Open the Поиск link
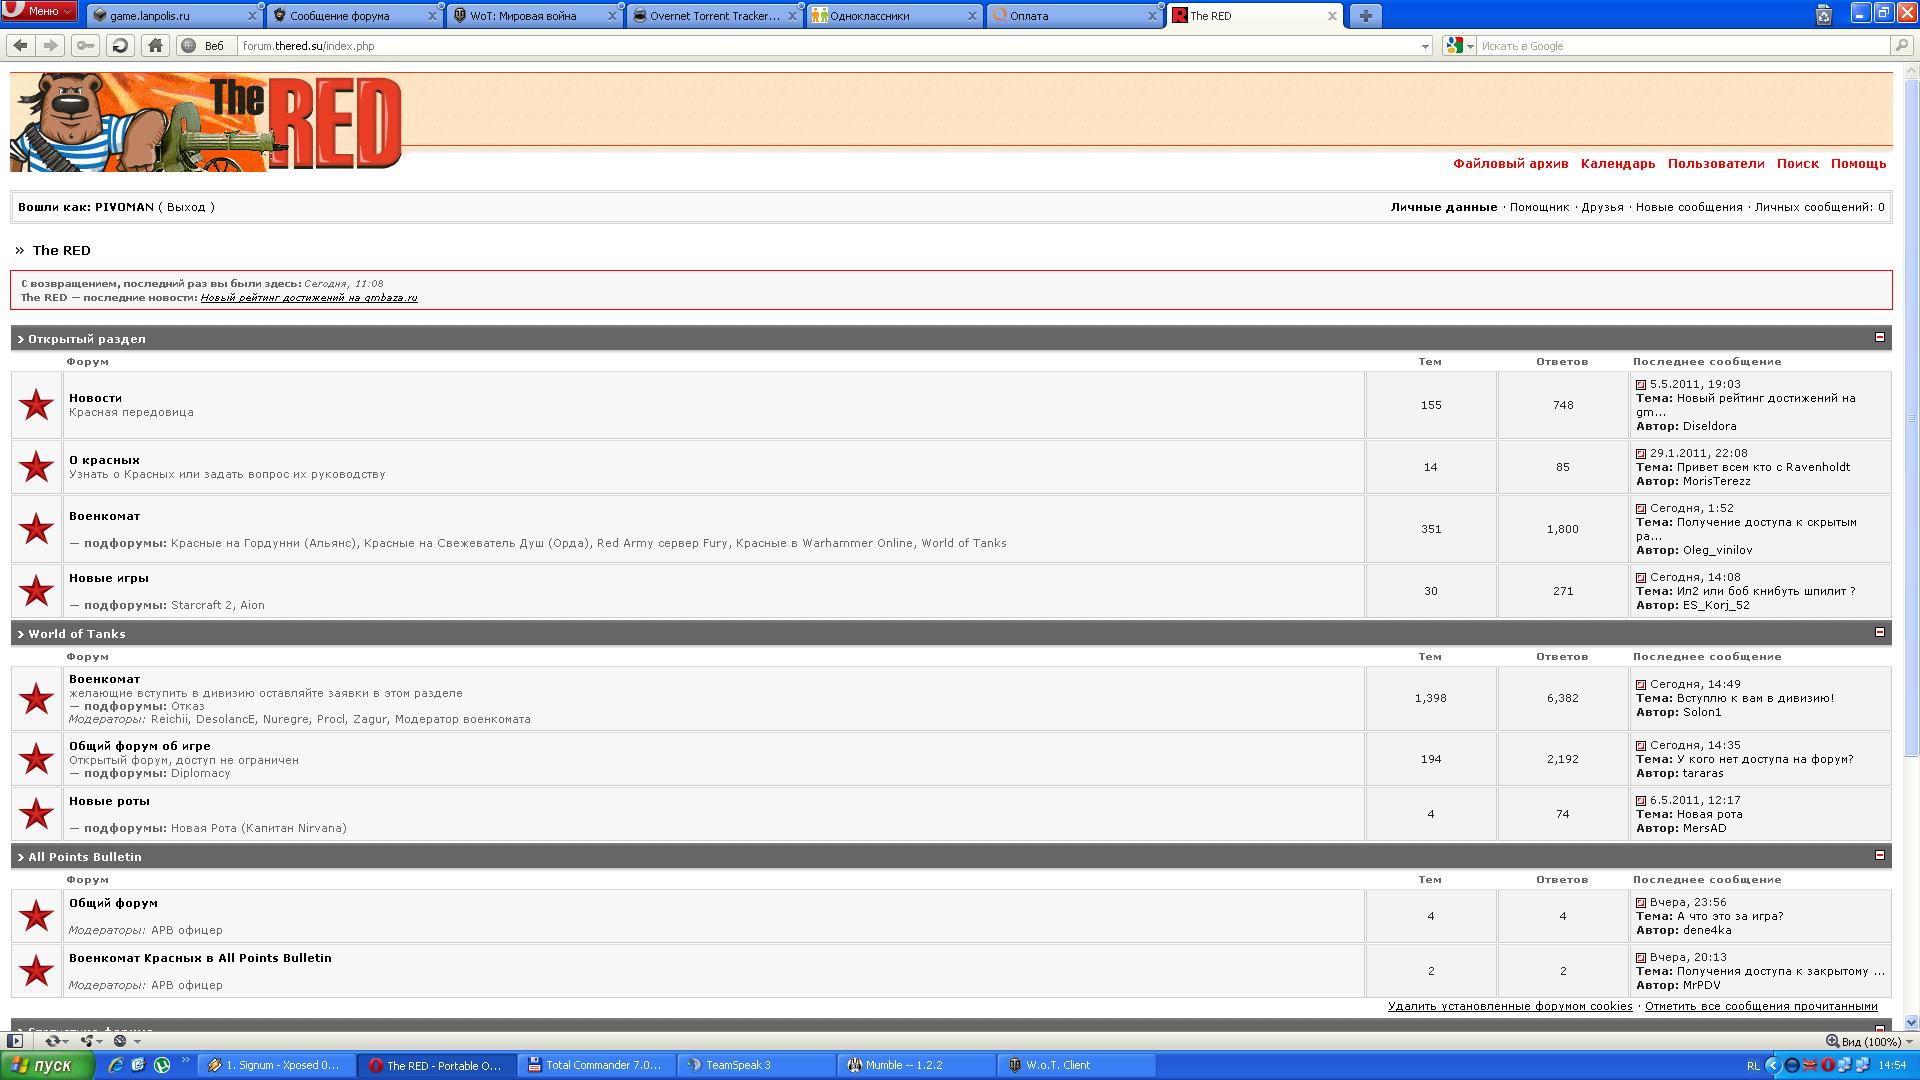 coord(1797,164)
